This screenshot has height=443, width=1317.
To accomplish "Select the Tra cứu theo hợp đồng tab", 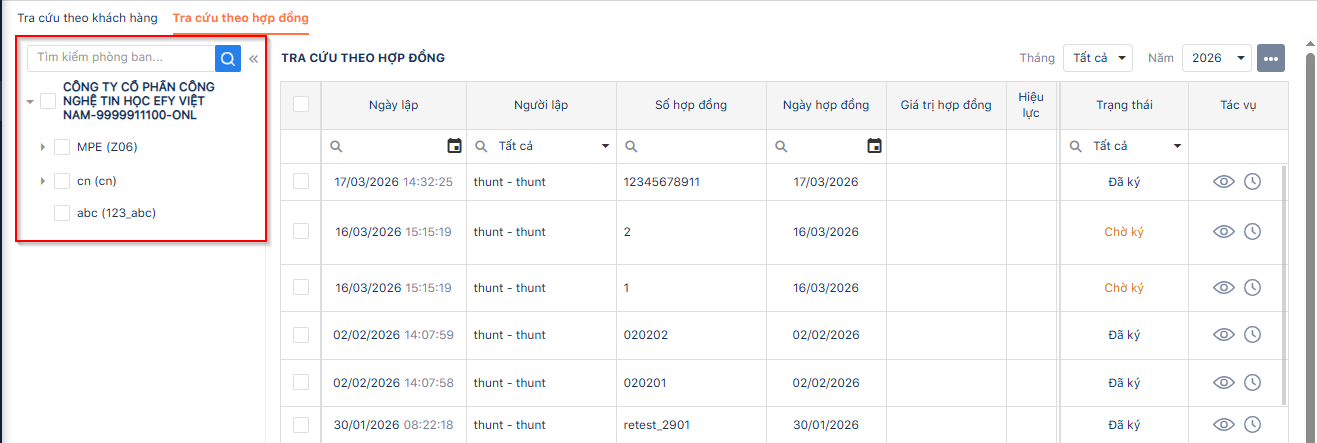I will point(240,18).
